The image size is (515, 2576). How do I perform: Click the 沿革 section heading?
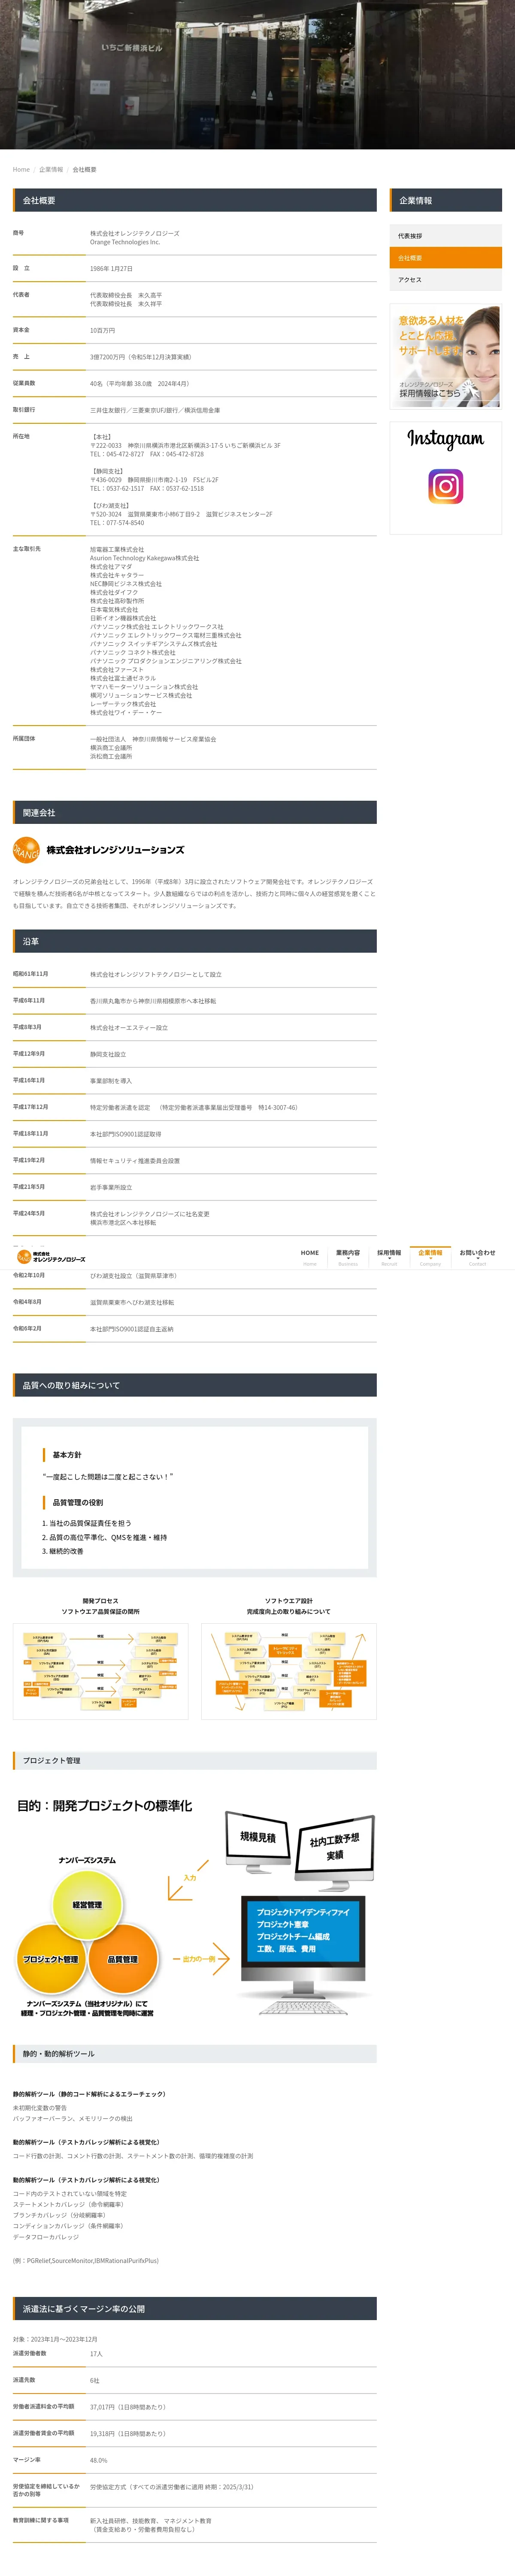click(x=195, y=941)
